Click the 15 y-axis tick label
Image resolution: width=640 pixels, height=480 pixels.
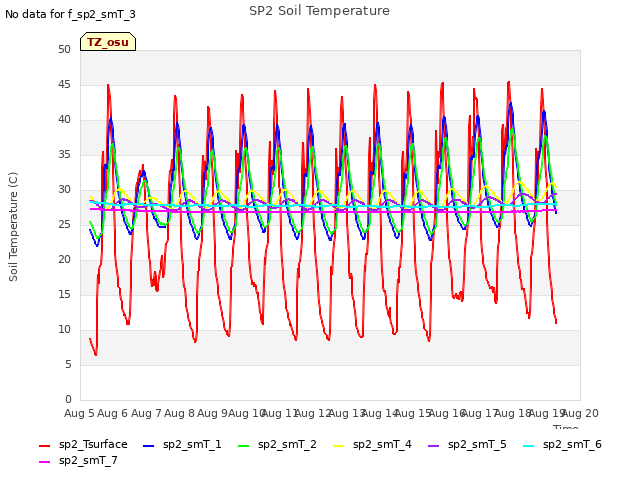64,294
